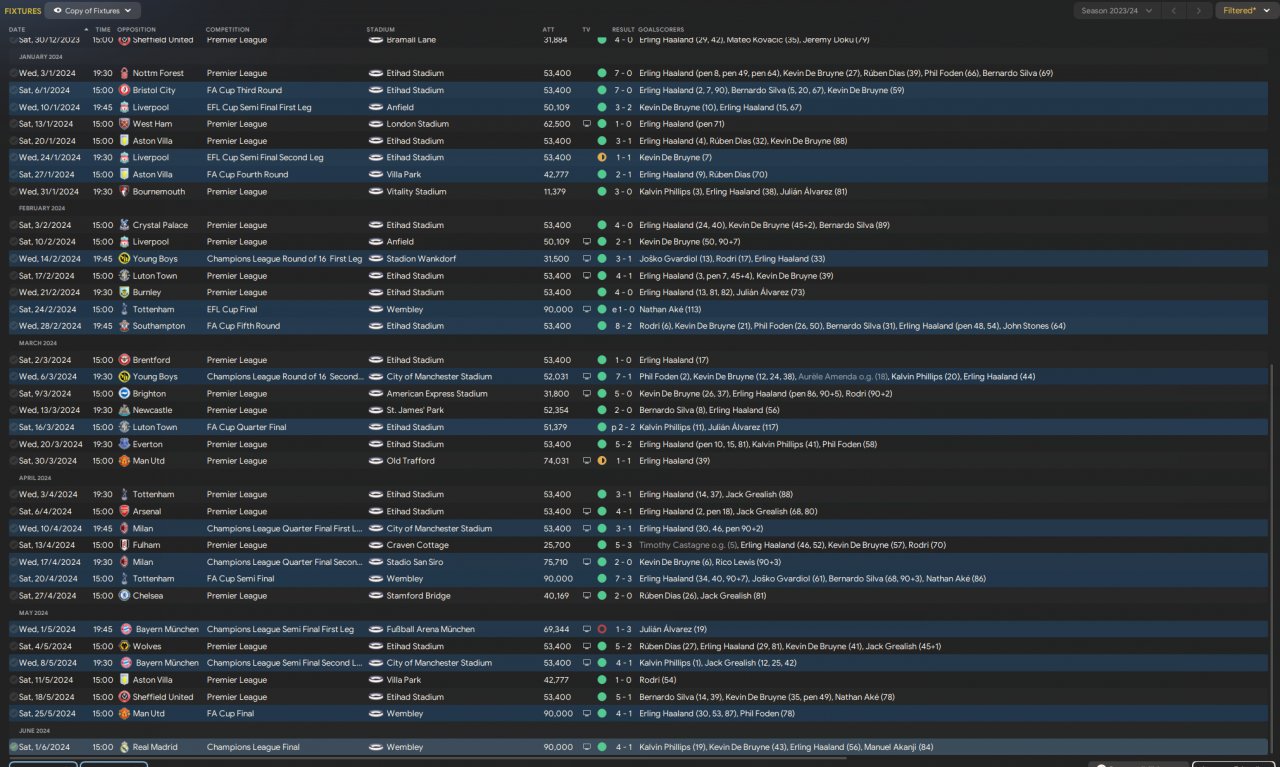Toggle the row checkmark for Sat, 1/6/2024
The height and width of the screenshot is (767, 1280).
pos(14,747)
